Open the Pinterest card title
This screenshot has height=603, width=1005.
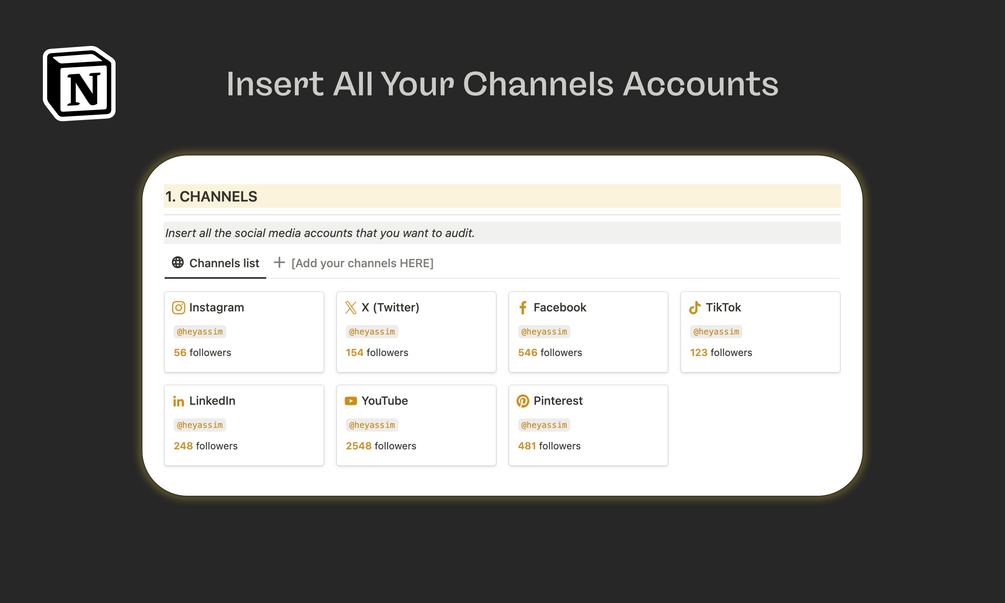(558, 401)
